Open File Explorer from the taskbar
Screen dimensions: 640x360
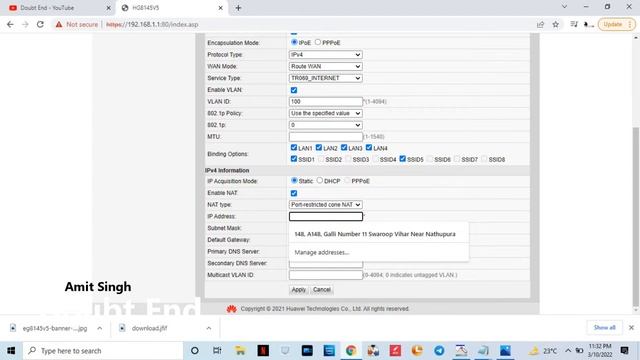click(x=240, y=351)
